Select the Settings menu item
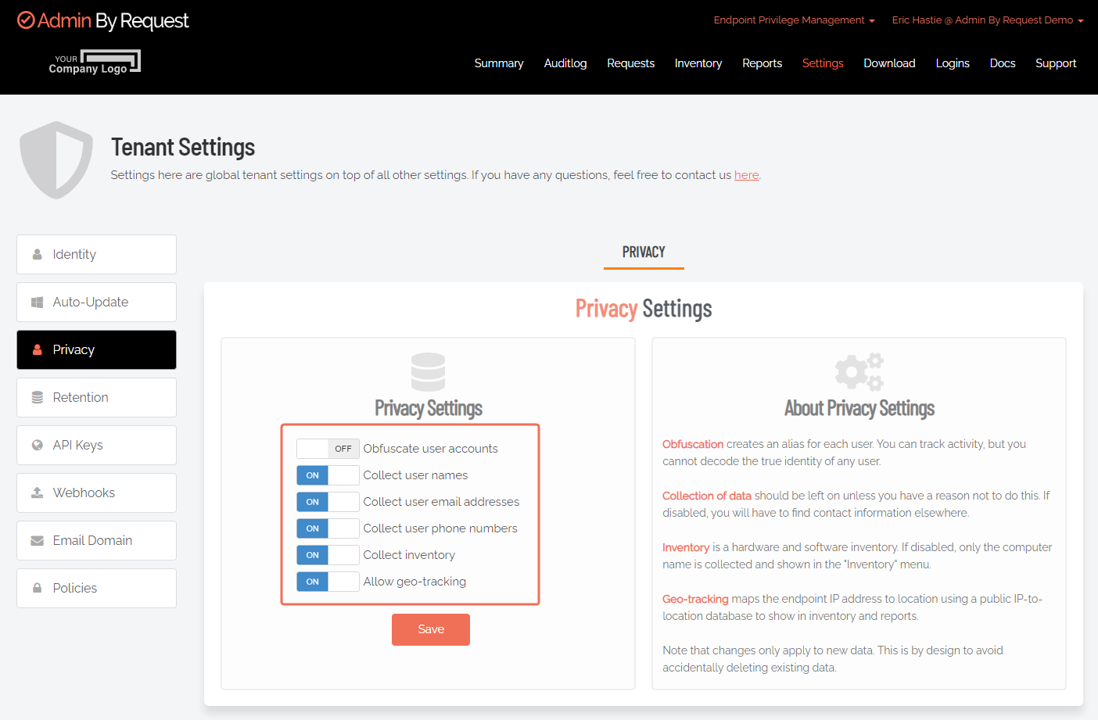This screenshot has width=1098, height=720. click(x=823, y=63)
